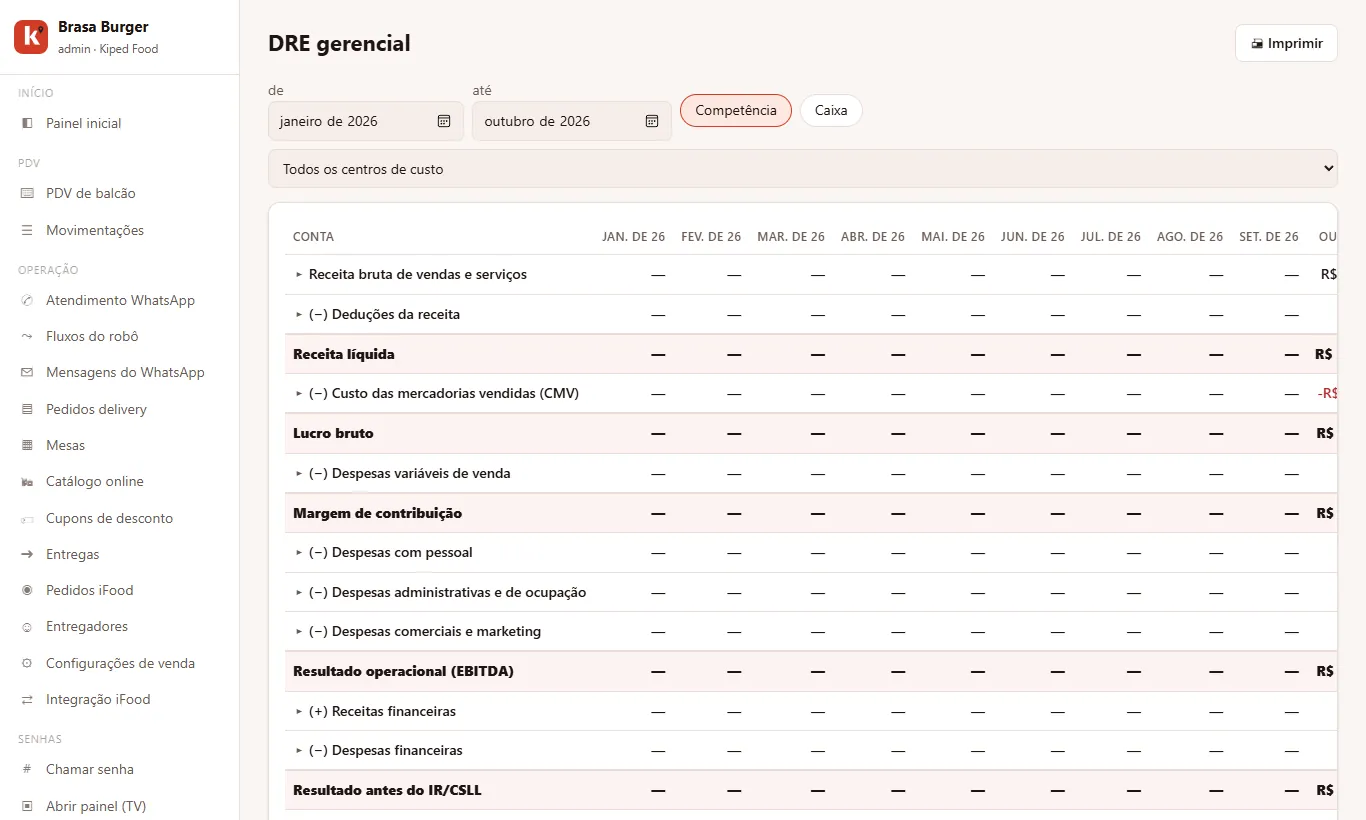The image size is (1366, 820).
Task: Click the Pedidos iFood icon
Action: (27, 590)
